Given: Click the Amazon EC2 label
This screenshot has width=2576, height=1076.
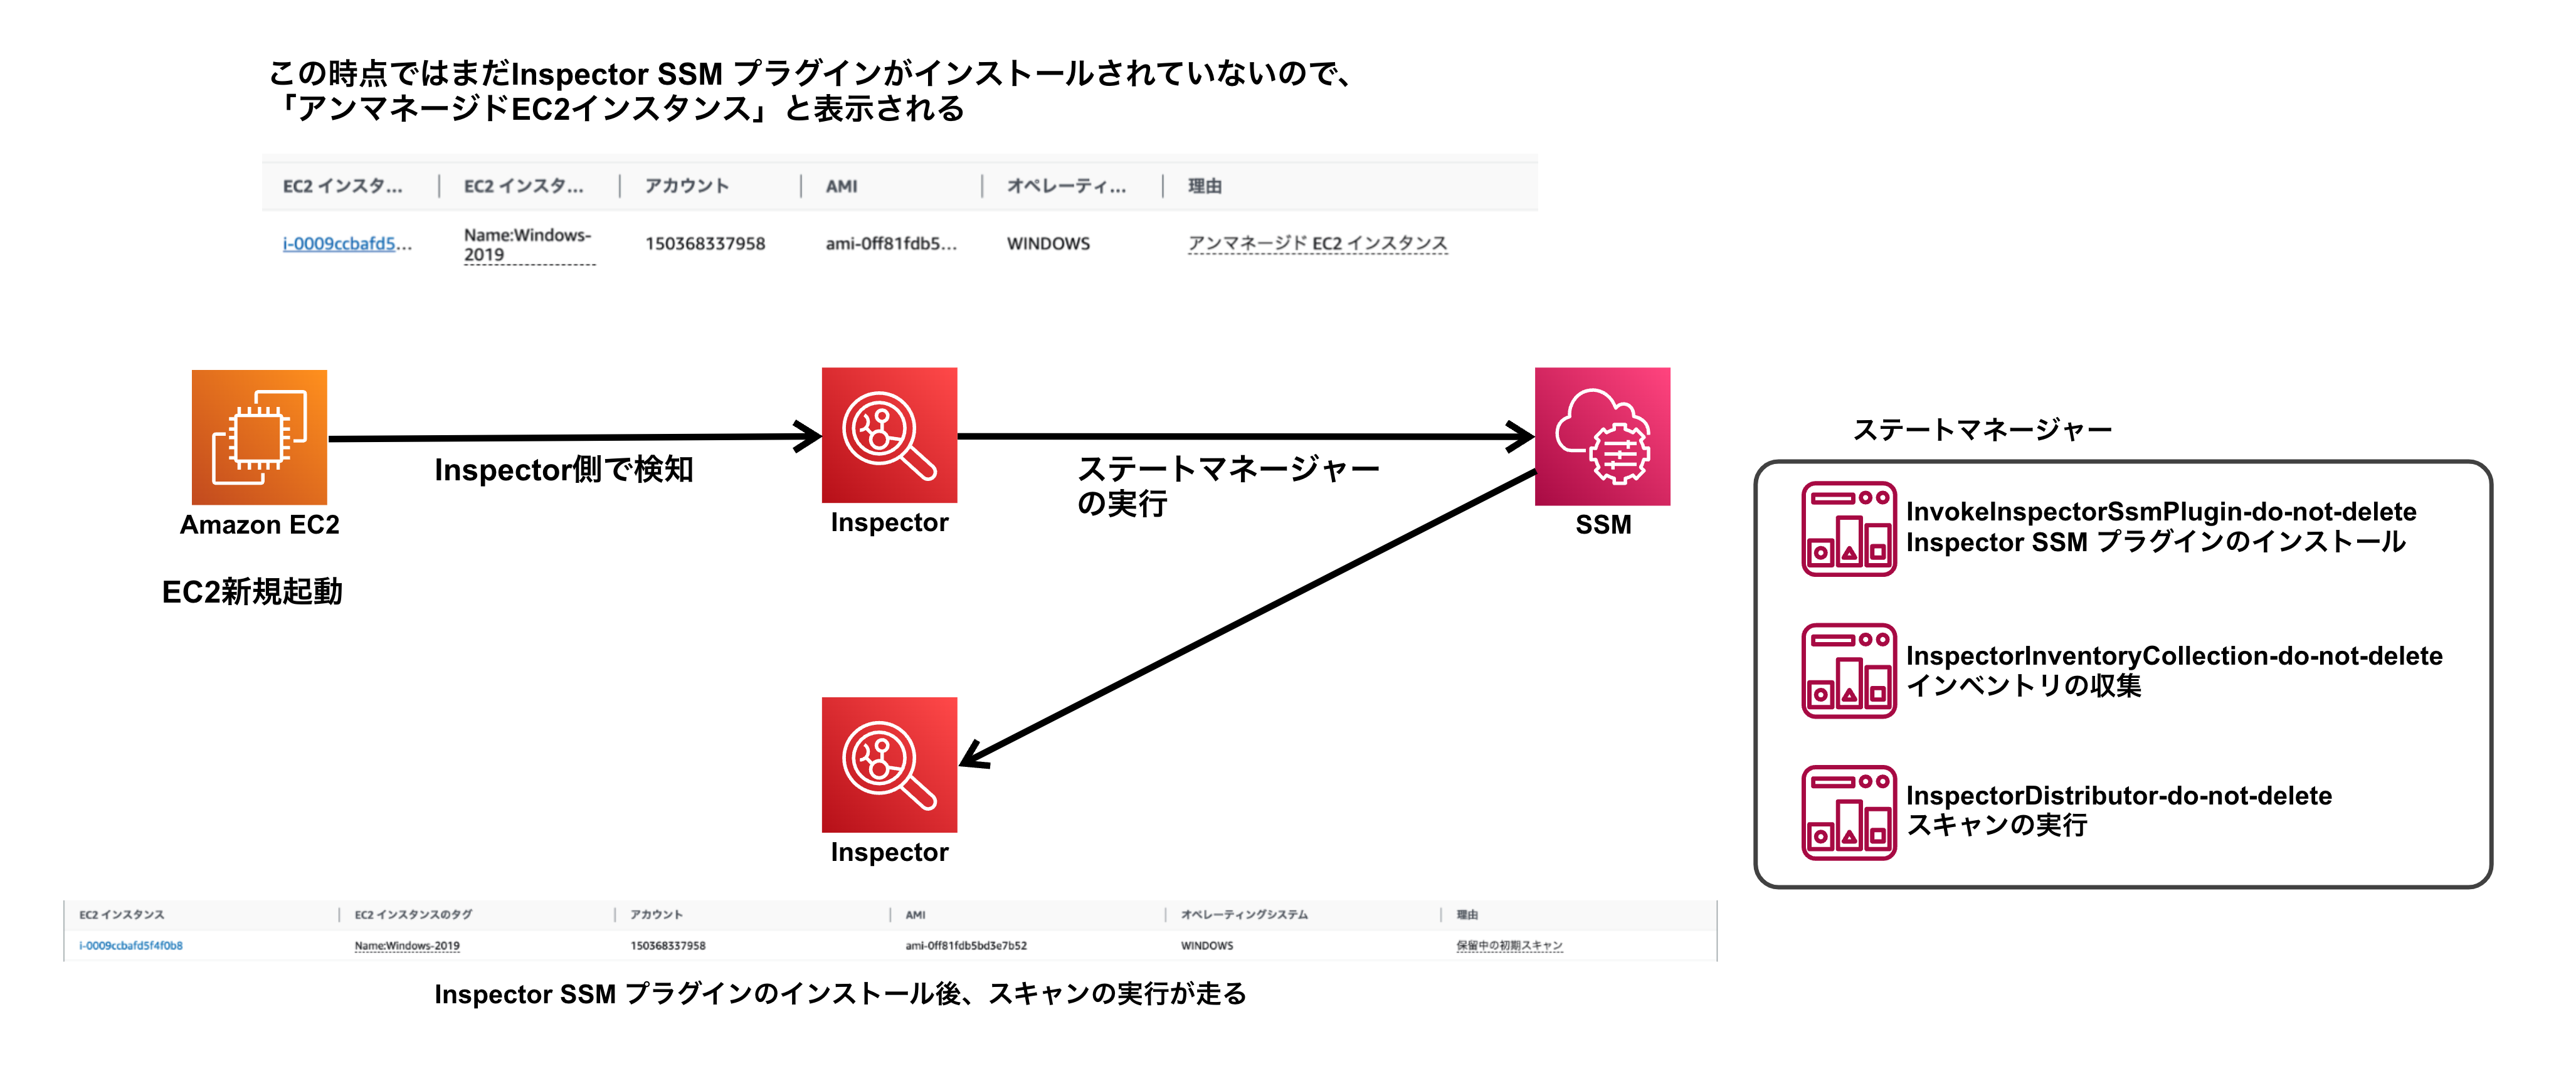Looking at the screenshot, I should coord(259,525).
